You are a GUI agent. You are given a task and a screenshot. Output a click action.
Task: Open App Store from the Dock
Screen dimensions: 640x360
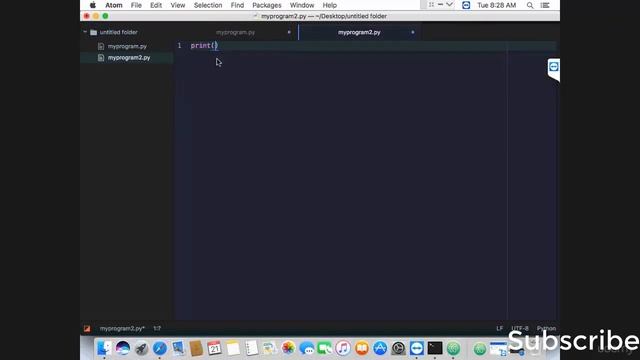point(380,348)
